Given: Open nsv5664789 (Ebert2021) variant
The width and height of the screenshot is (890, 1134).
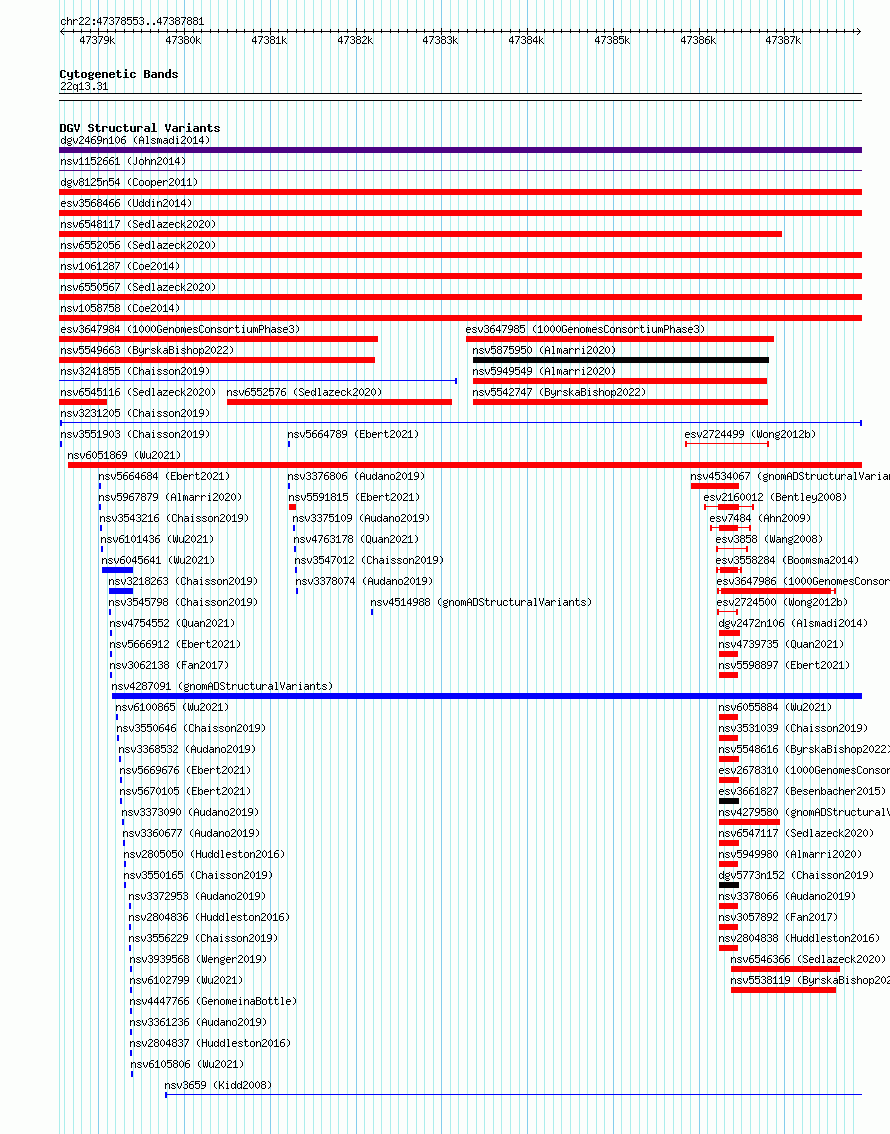Looking at the screenshot, I should [x=354, y=434].
